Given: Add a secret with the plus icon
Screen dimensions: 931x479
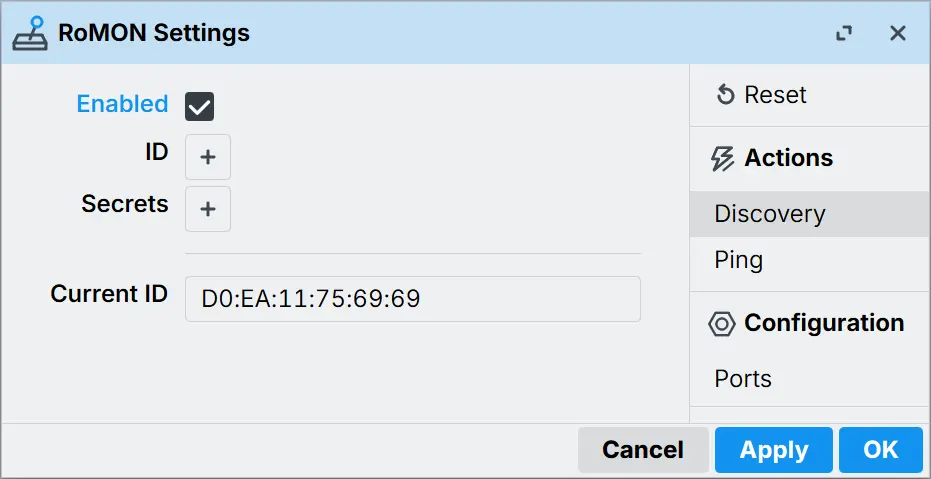Looking at the screenshot, I should pyautogui.click(x=208, y=209).
